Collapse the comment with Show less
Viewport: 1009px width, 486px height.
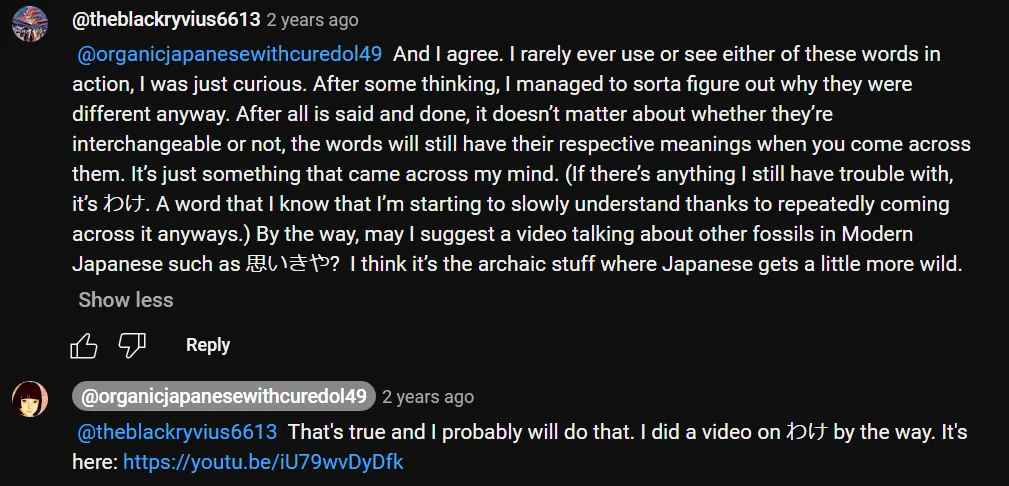126,300
